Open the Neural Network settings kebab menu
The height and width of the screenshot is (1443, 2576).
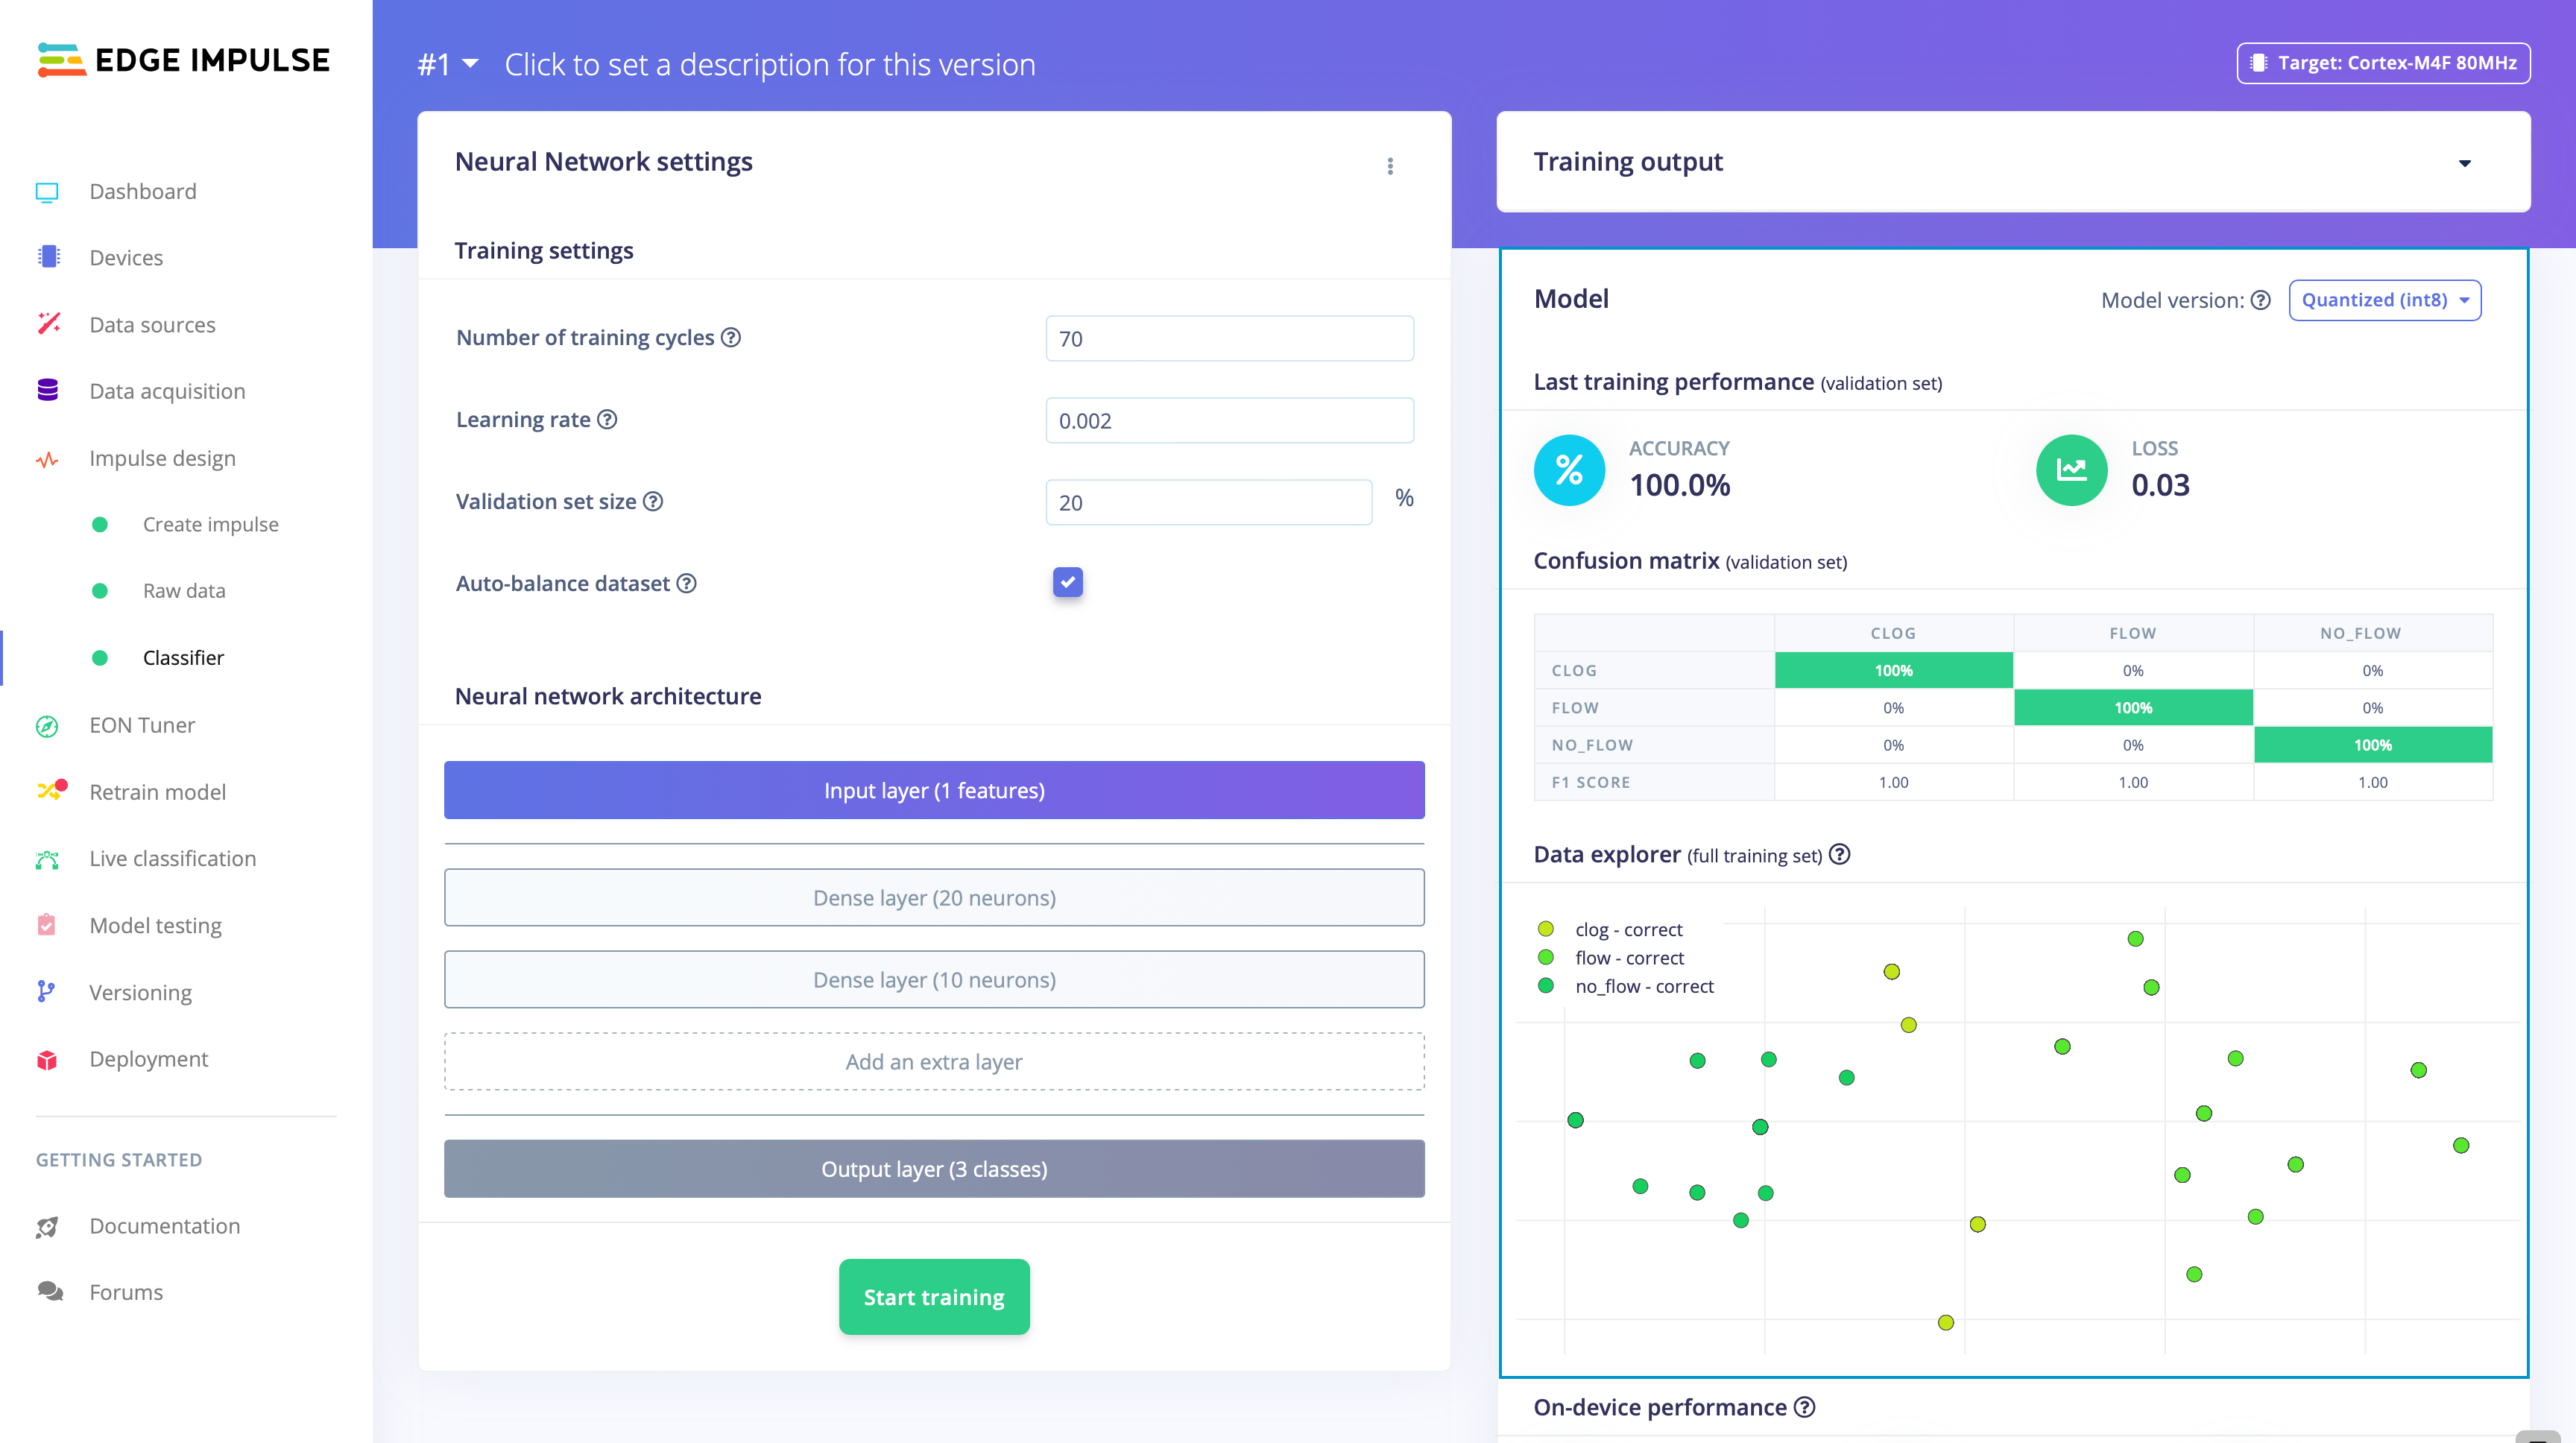tap(1390, 166)
